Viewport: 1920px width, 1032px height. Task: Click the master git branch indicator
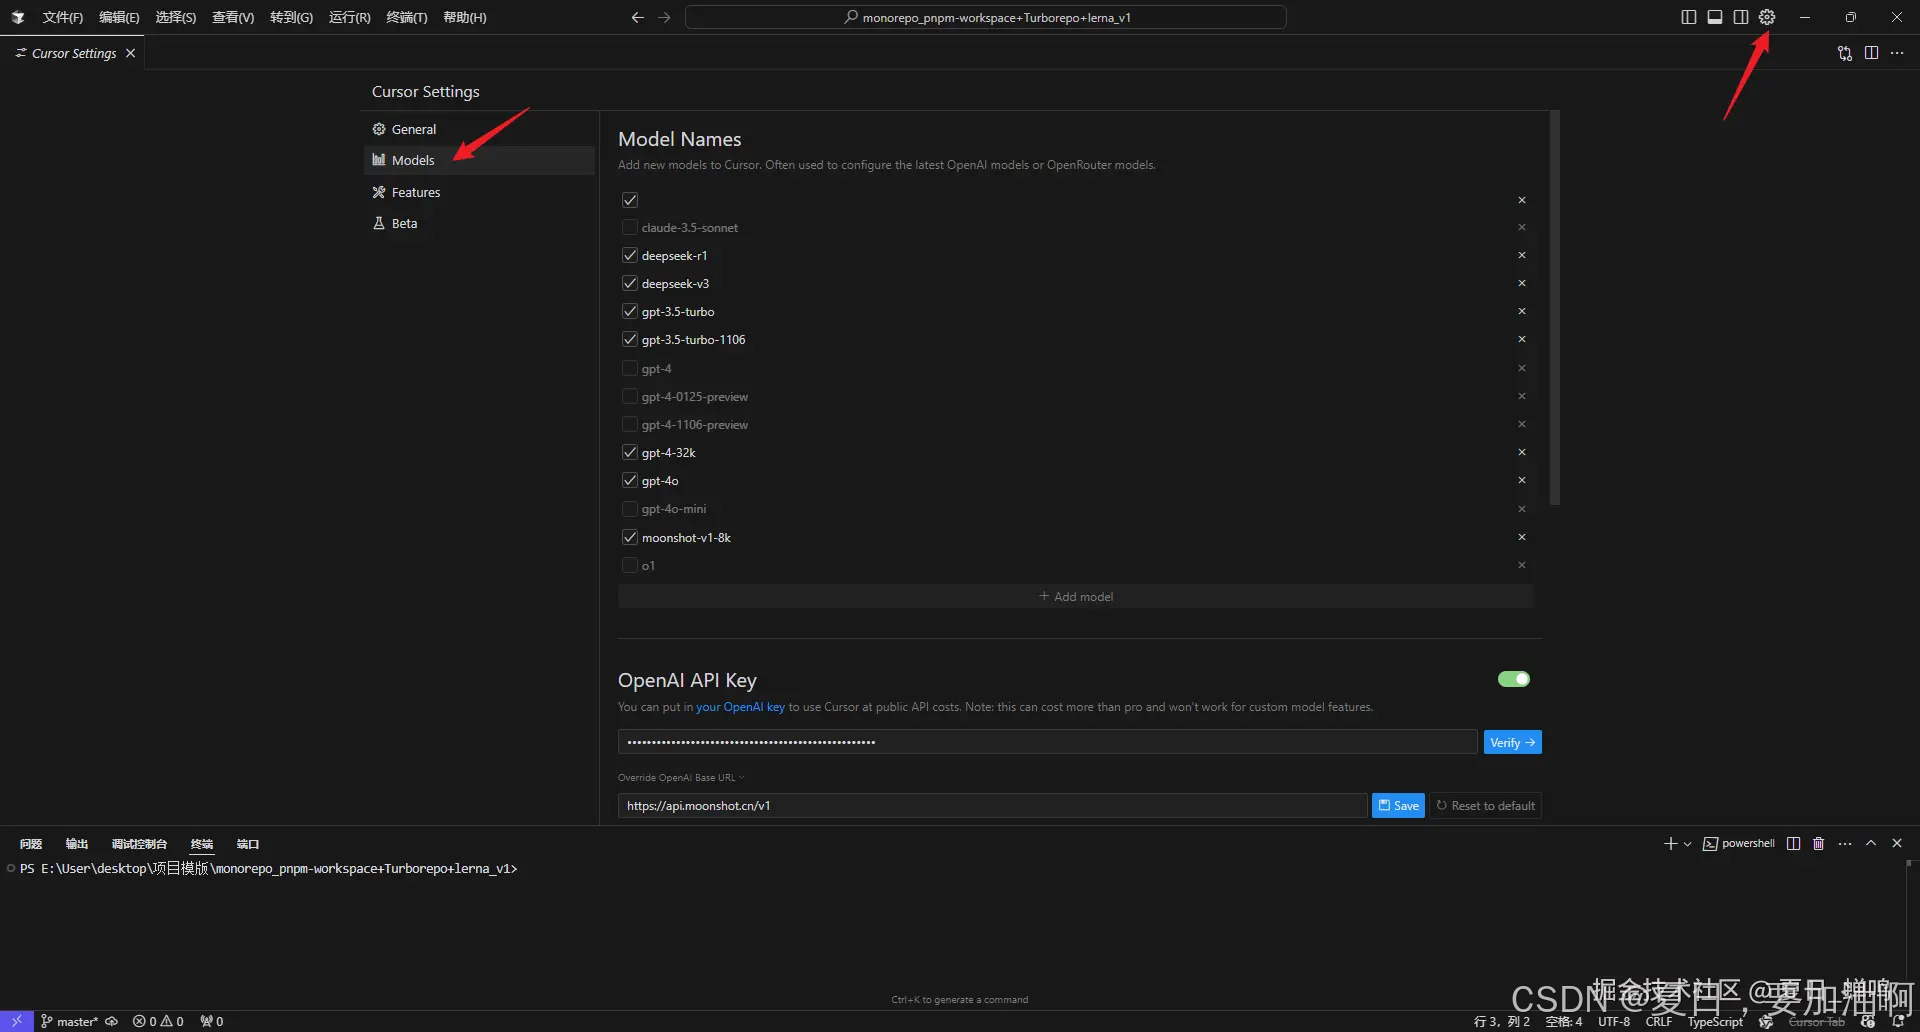pyautogui.click(x=70, y=1021)
